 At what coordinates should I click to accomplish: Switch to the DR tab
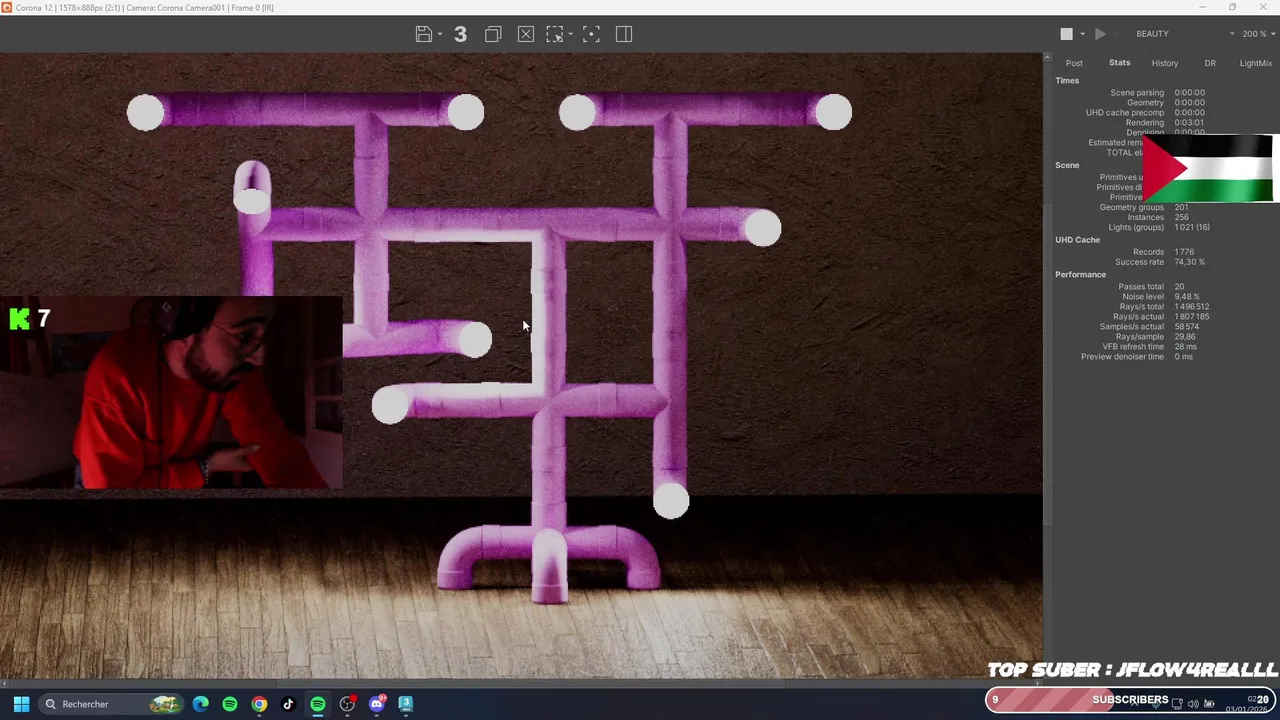coord(1210,63)
